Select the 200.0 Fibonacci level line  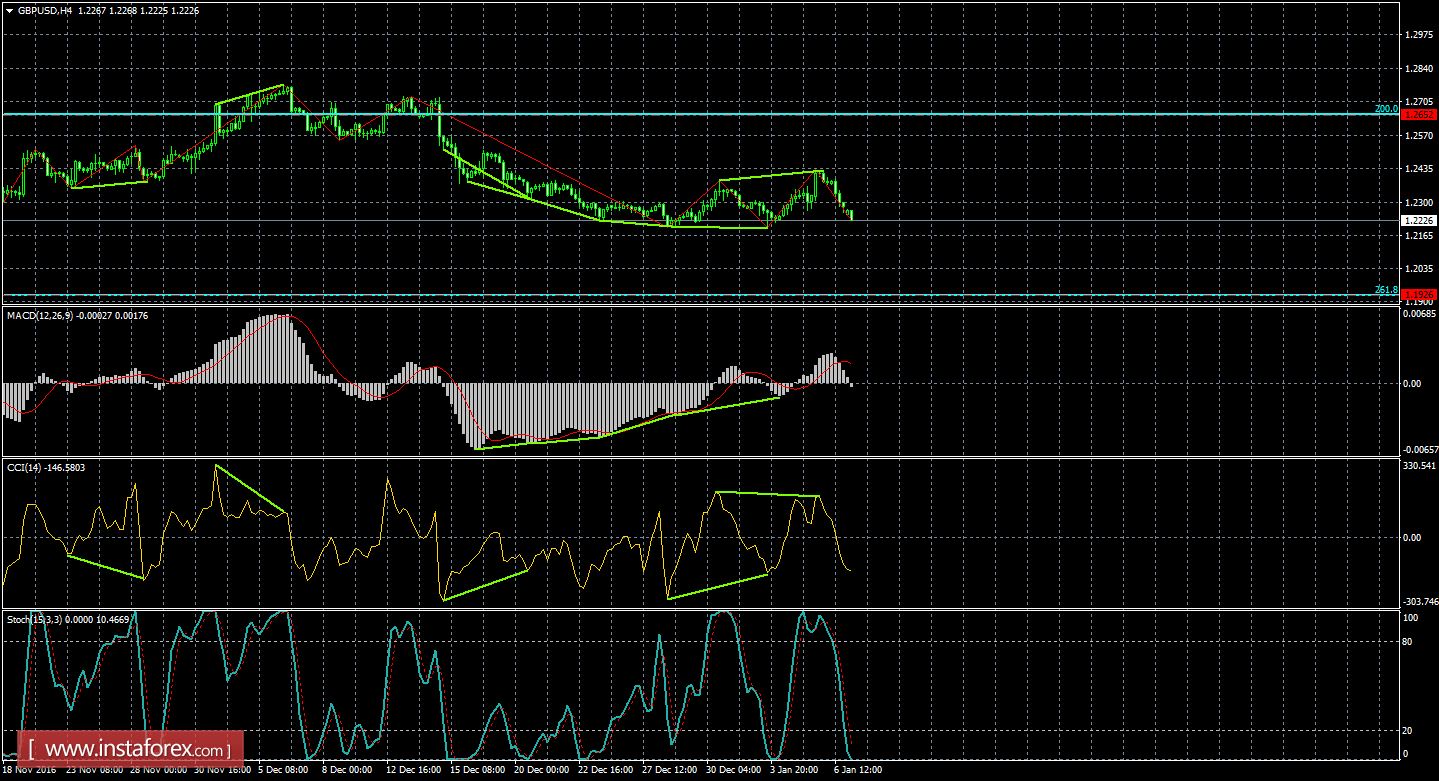click(700, 113)
